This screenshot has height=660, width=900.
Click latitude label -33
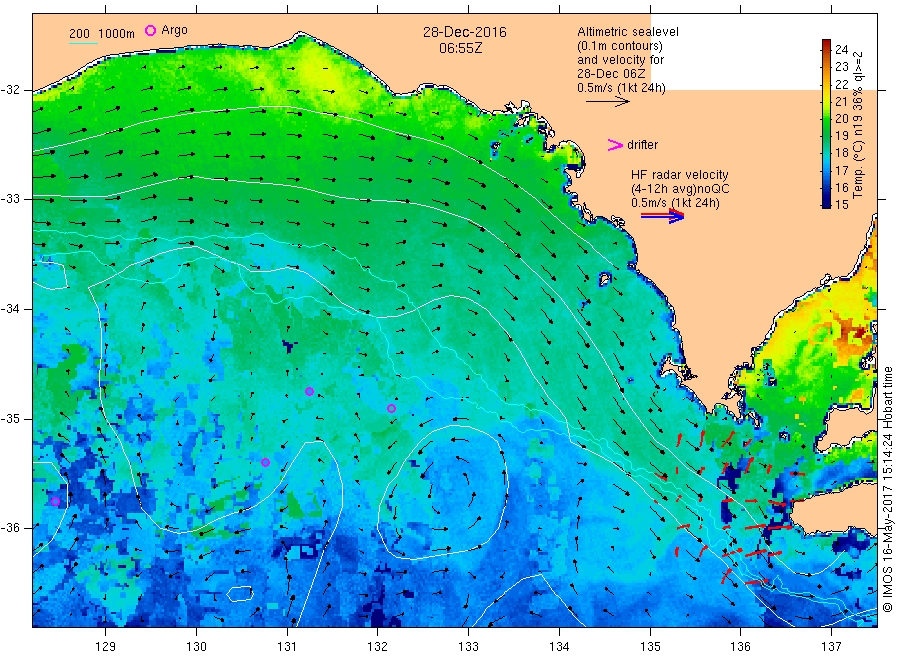pos(10,199)
